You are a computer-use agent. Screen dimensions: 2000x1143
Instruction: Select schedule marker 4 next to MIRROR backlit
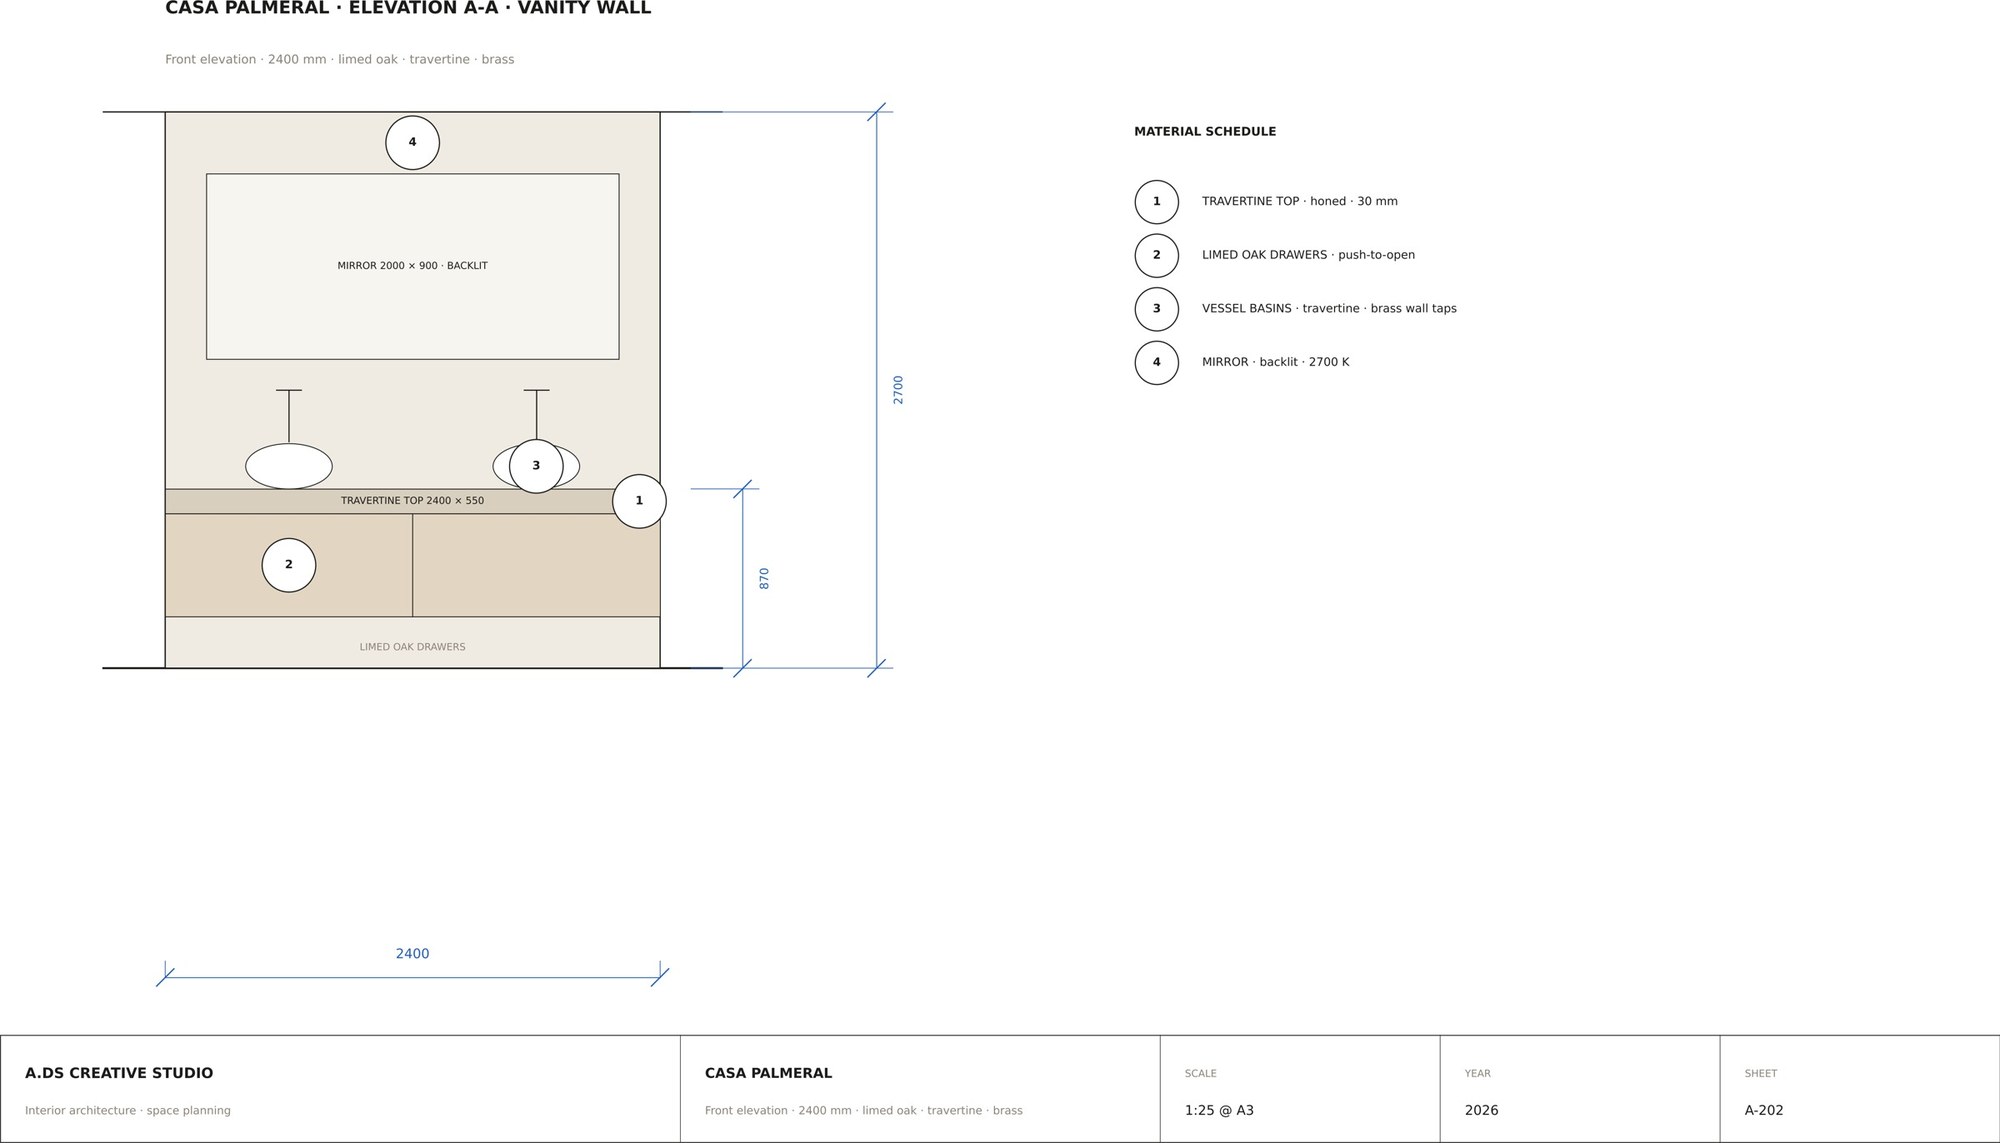pyautogui.click(x=1157, y=362)
